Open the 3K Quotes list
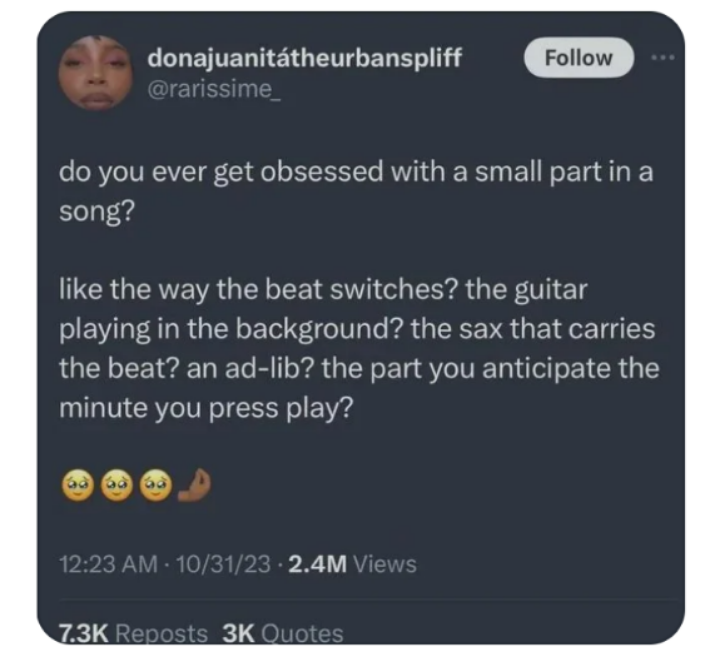Image resolution: width=720 pixels, height=652 pixels. pyautogui.click(x=283, y=634)
